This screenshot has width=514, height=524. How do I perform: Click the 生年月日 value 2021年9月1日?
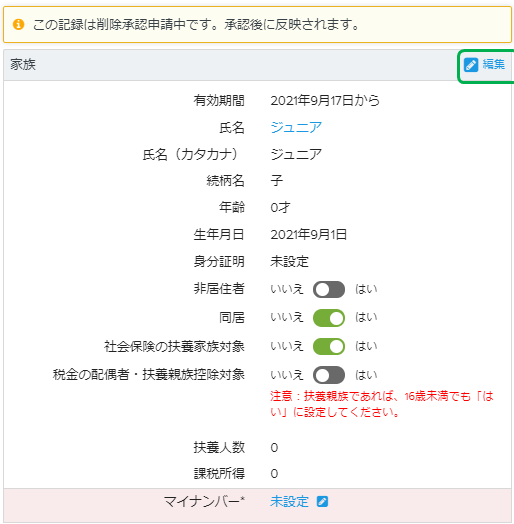[308, 235]
